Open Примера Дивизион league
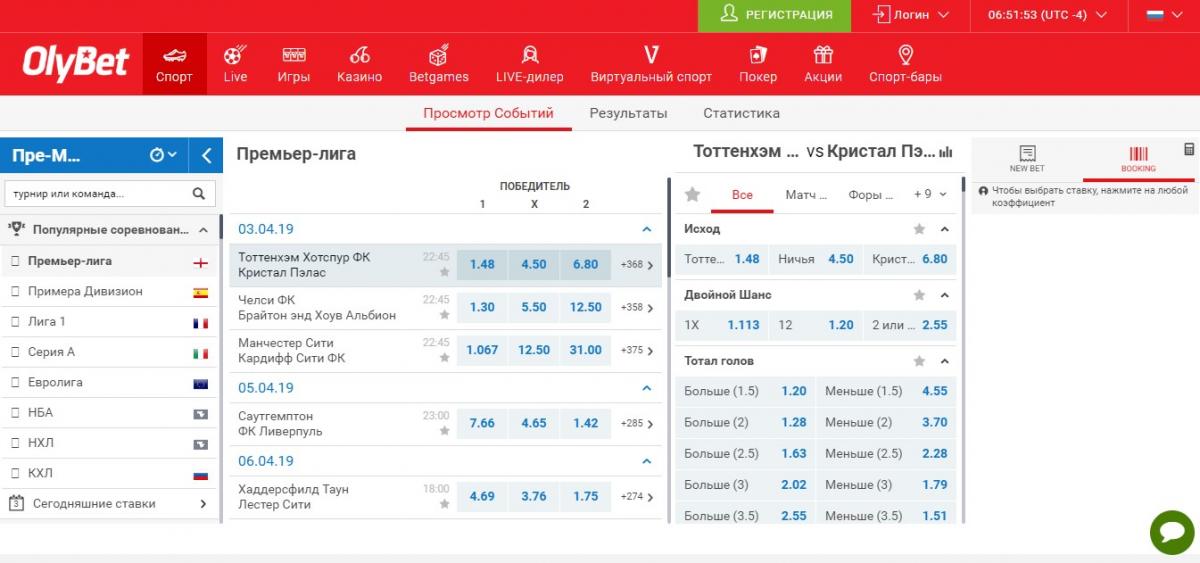This screenshot has height=563, width=1200. pyautogui.click(x=110, y=291)
